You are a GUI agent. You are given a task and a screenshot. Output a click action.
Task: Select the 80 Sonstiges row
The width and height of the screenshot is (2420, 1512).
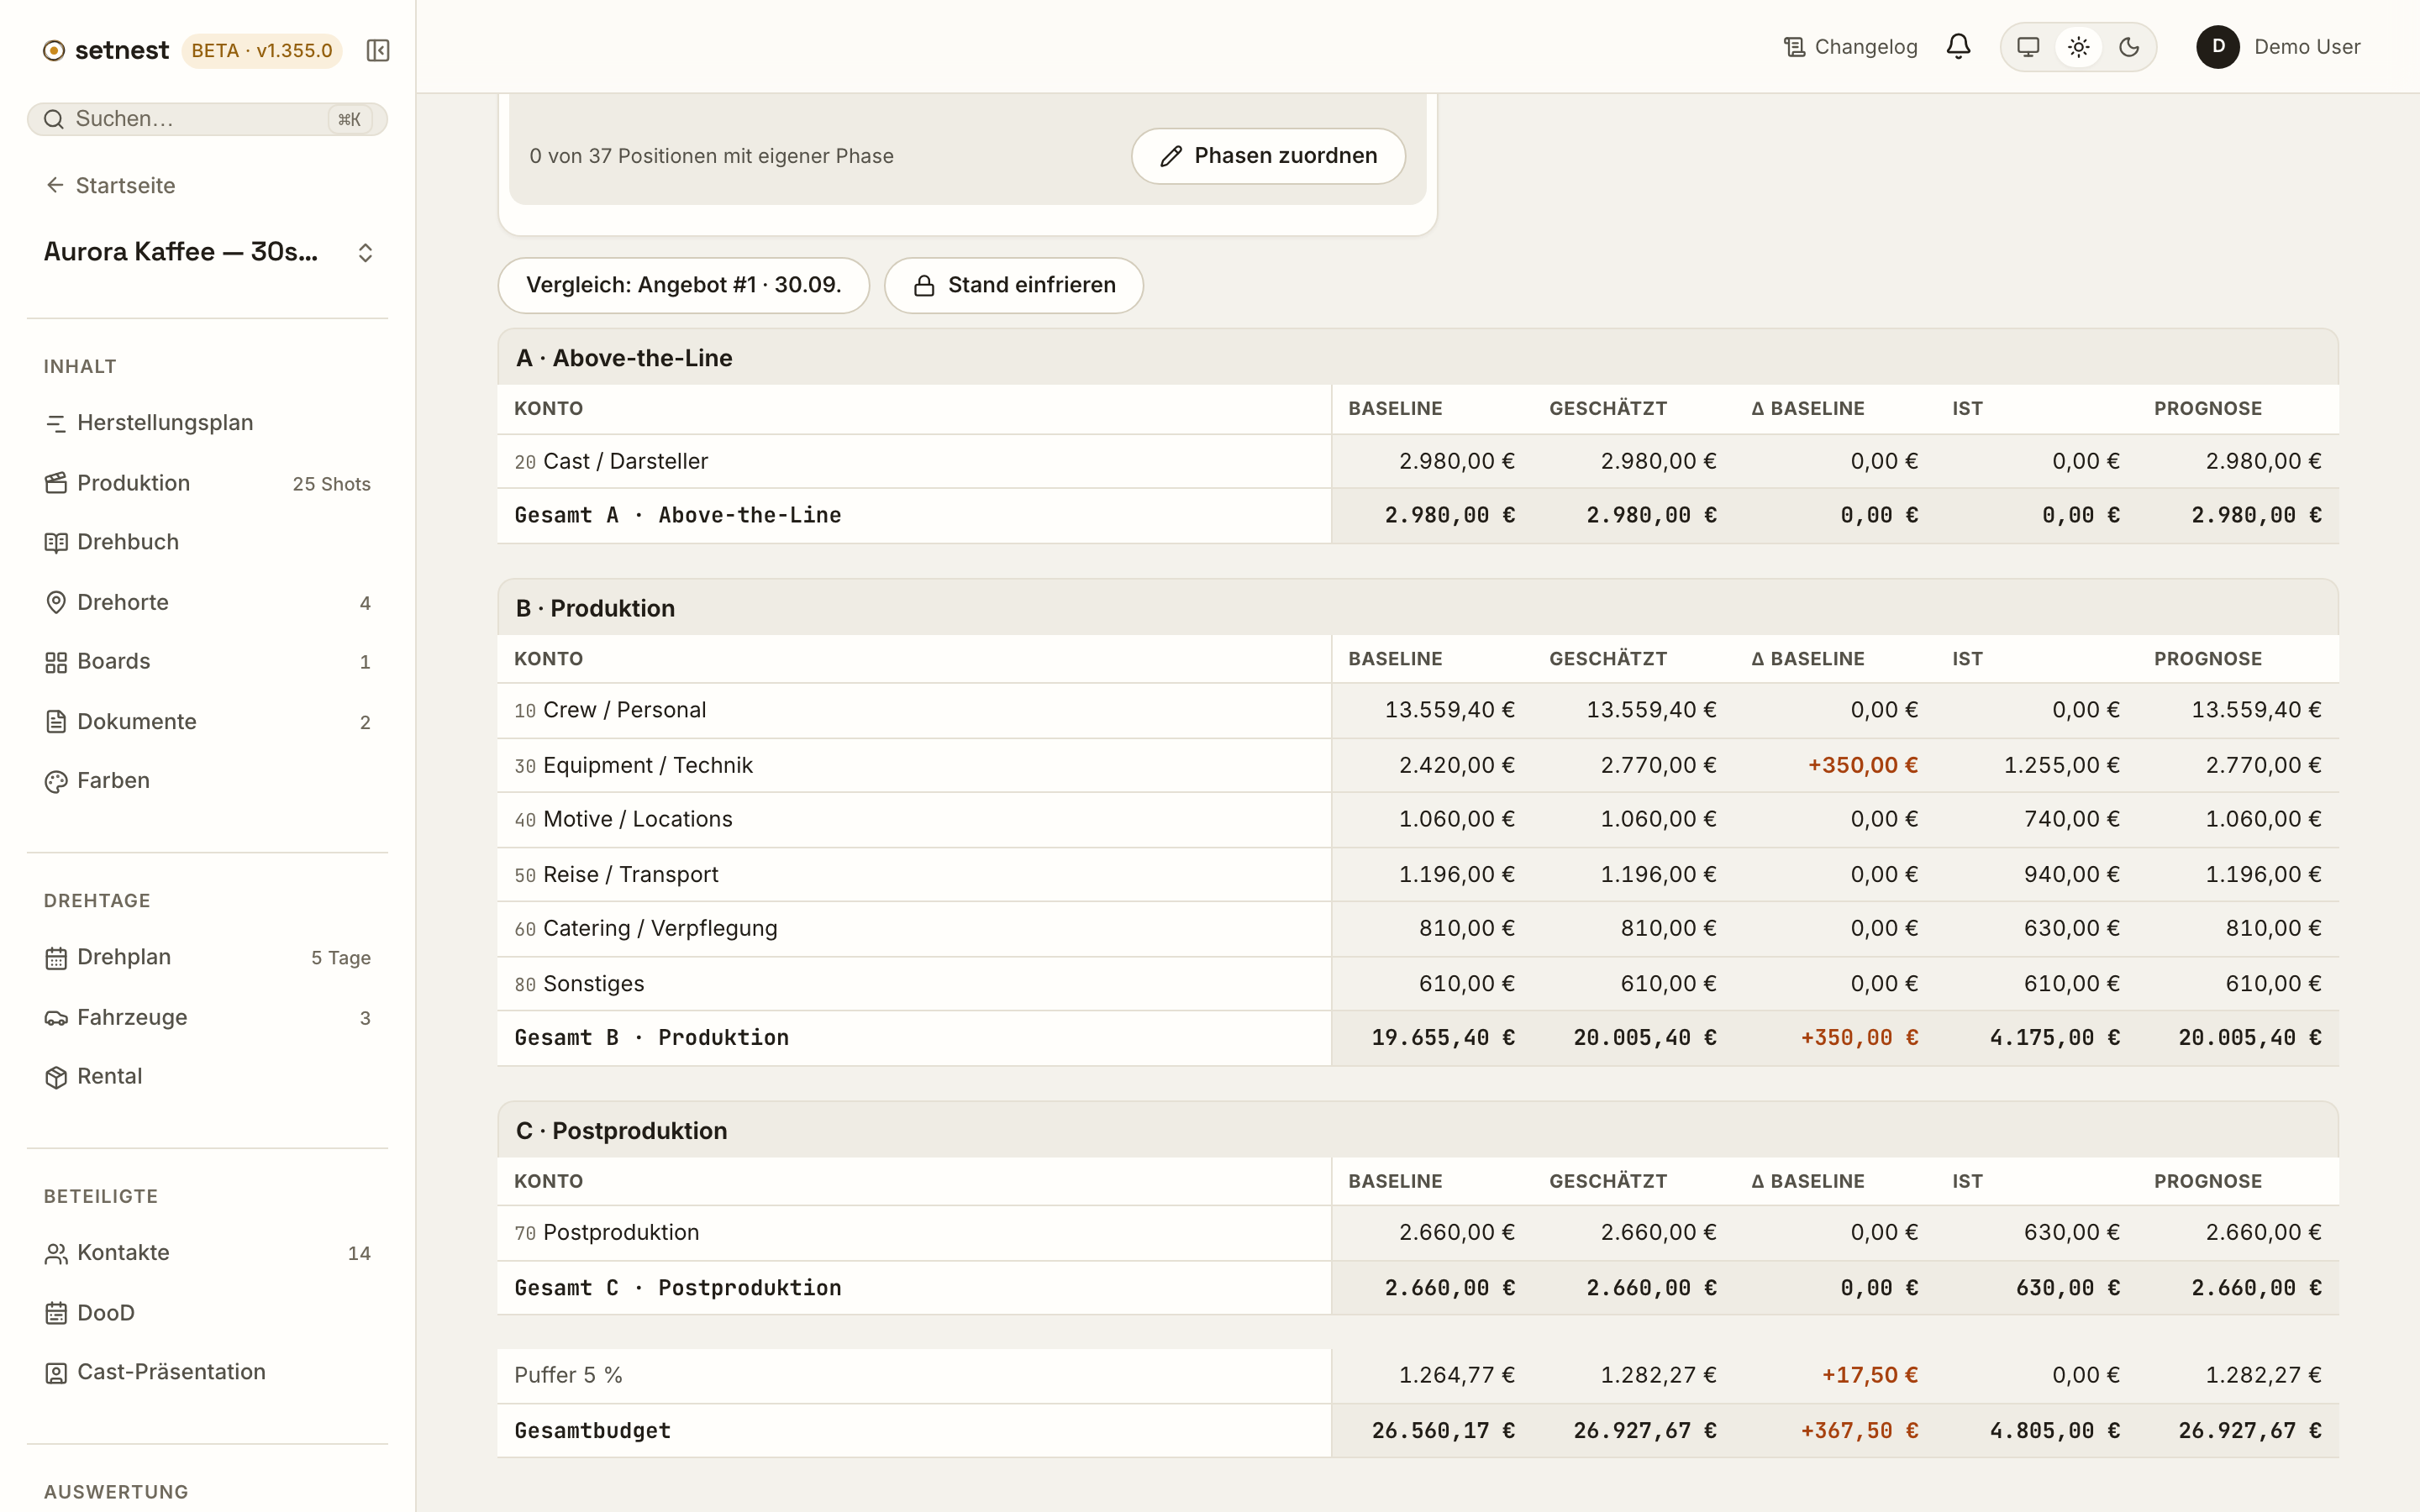tap(1418, 983)
